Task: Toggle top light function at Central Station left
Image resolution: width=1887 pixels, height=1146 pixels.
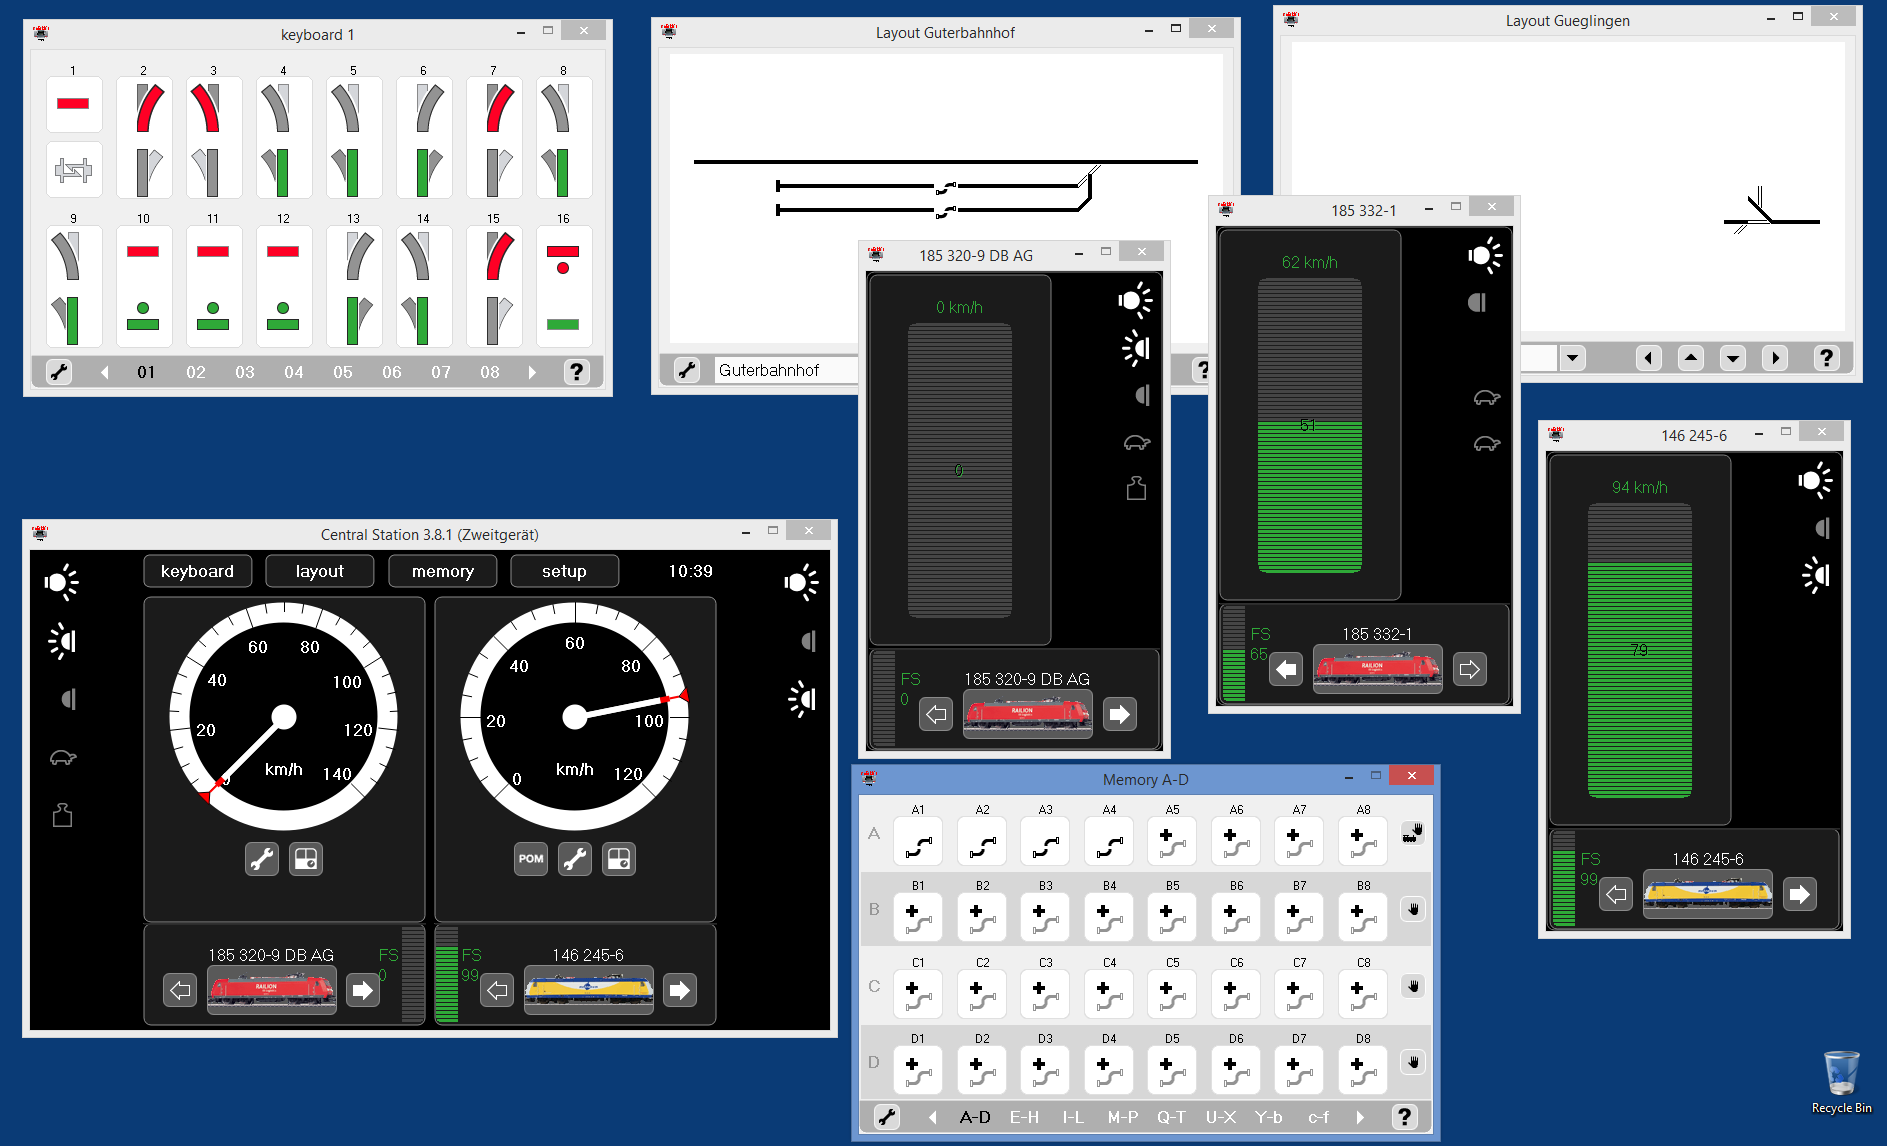Action: 62,582
